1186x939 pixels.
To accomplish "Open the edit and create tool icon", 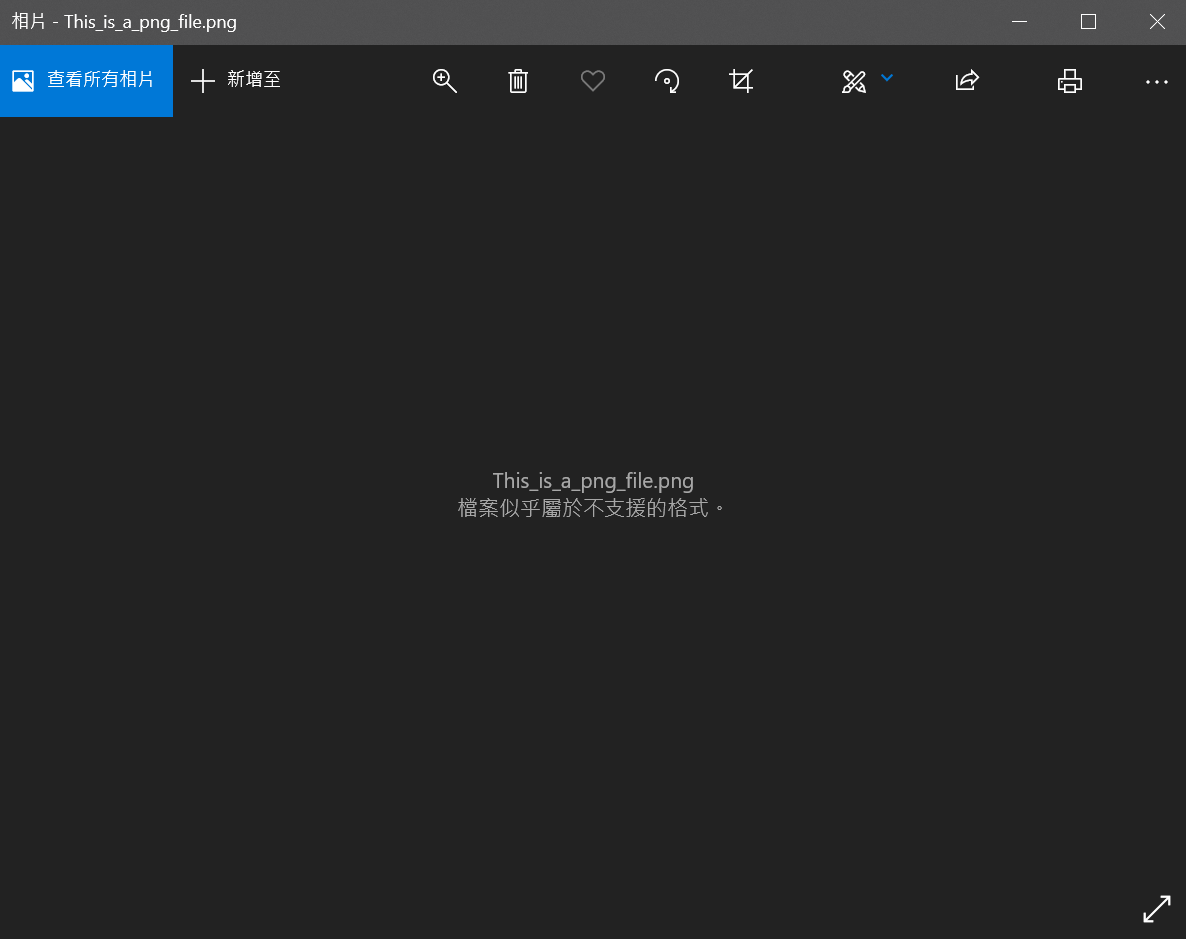I will click(854, 82).
